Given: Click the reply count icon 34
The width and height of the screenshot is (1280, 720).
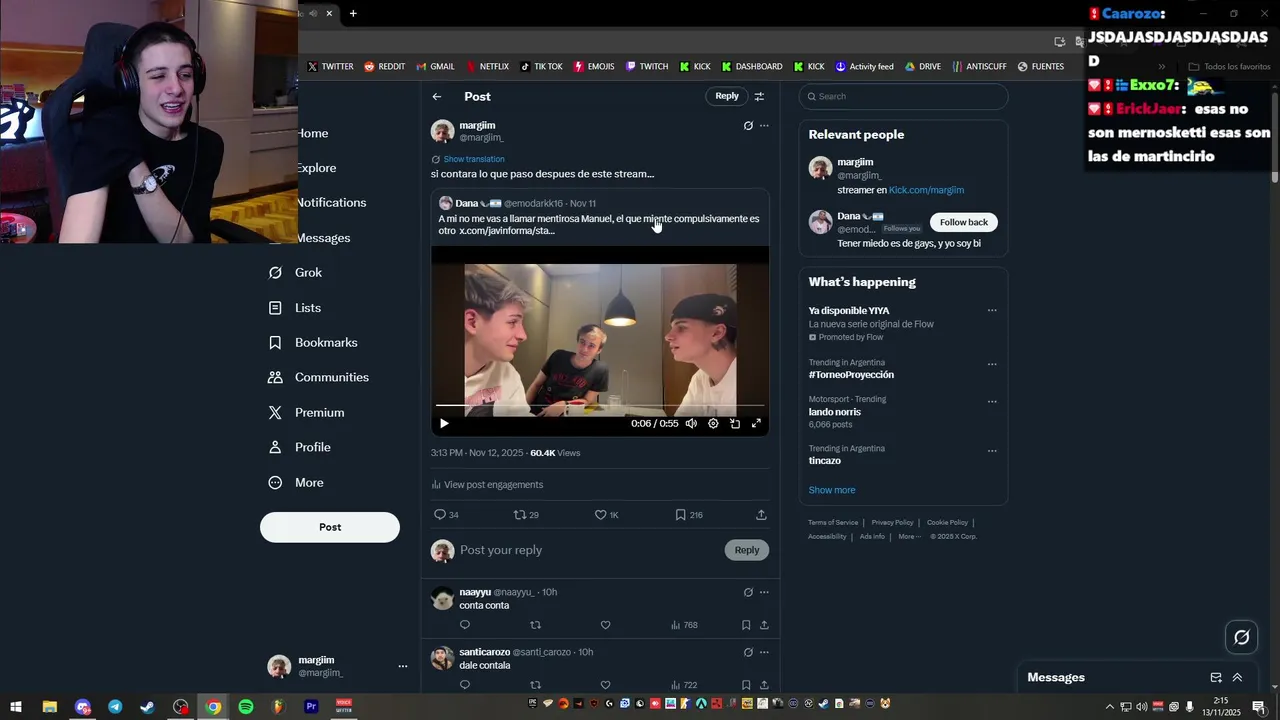Looking at the screenshot, I should [446, 515].
